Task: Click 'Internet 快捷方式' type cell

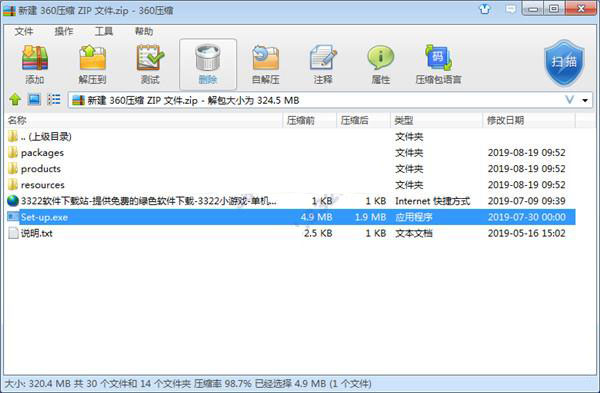Action: [432, 201]
